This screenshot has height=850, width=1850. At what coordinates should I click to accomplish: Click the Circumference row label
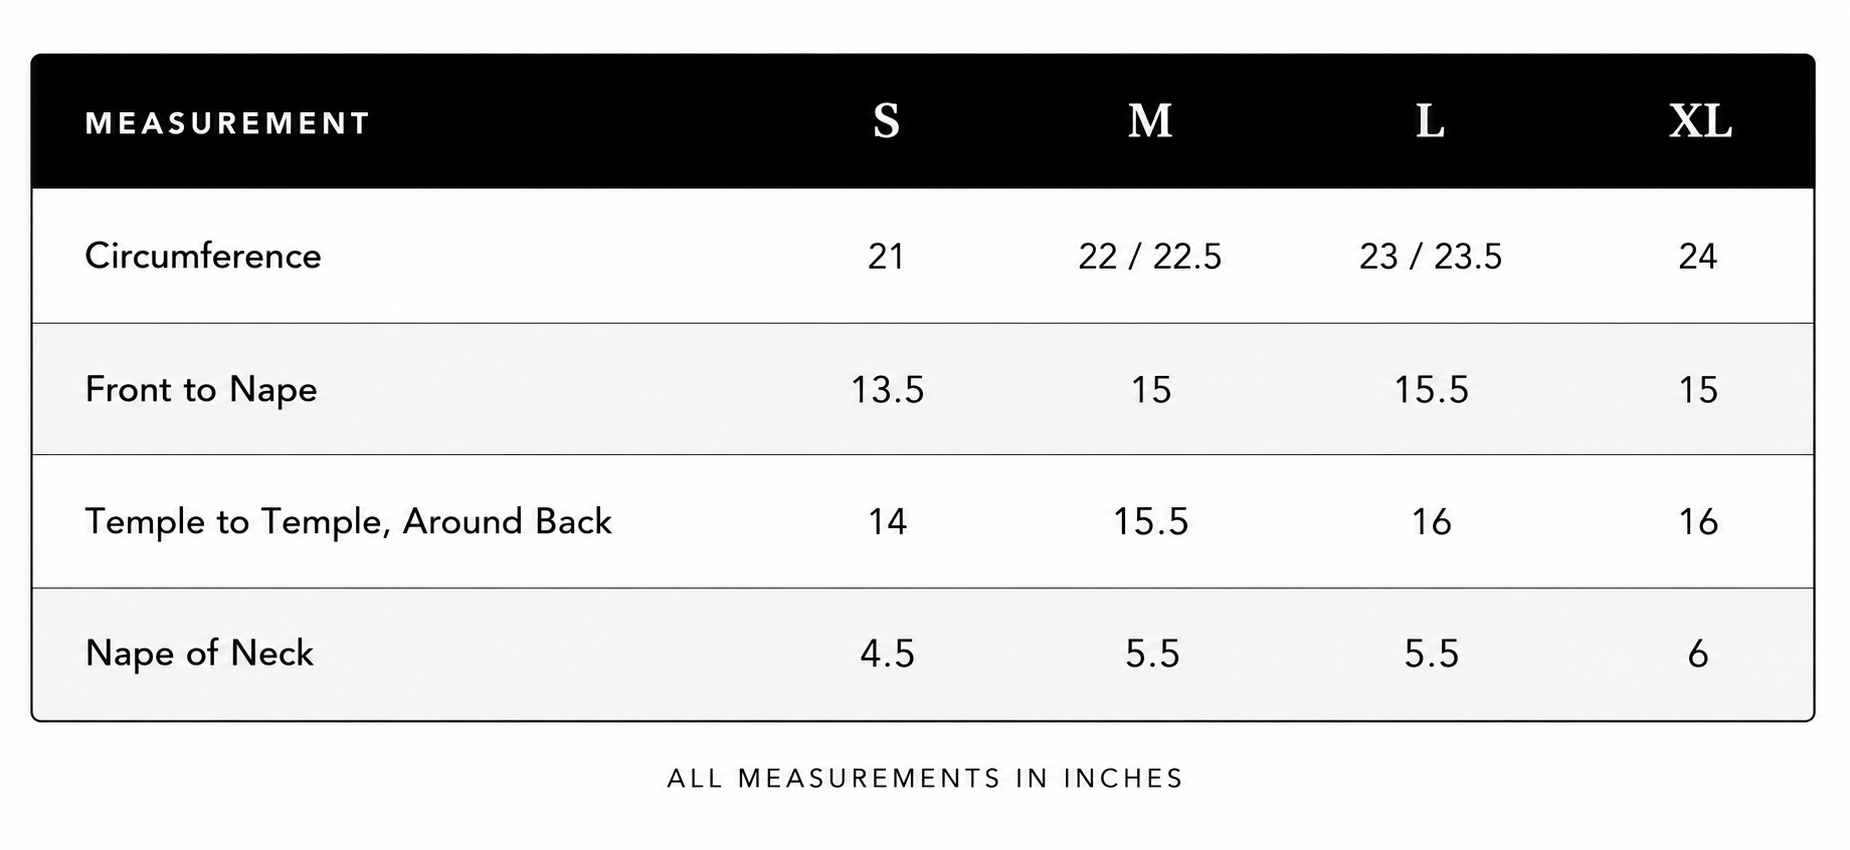pyautogui.click(x=203, y=256)
